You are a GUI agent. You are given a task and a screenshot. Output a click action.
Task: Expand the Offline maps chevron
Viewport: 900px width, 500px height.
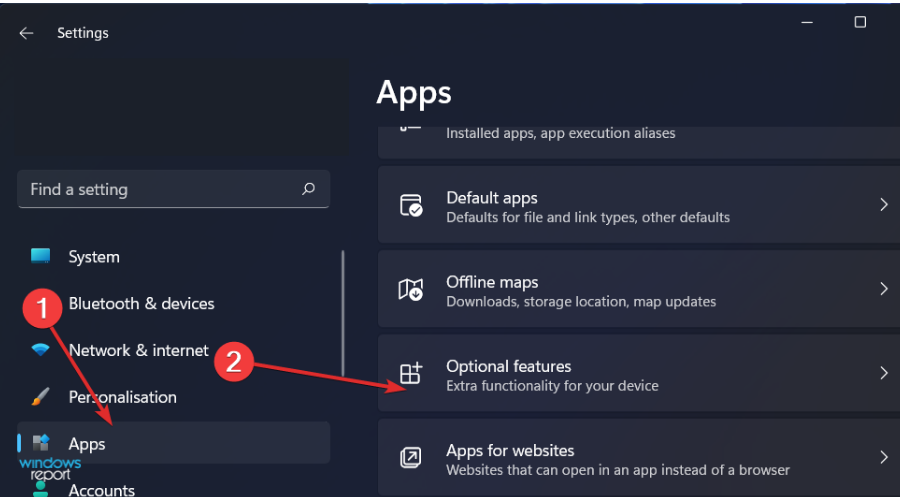point(883,289)
